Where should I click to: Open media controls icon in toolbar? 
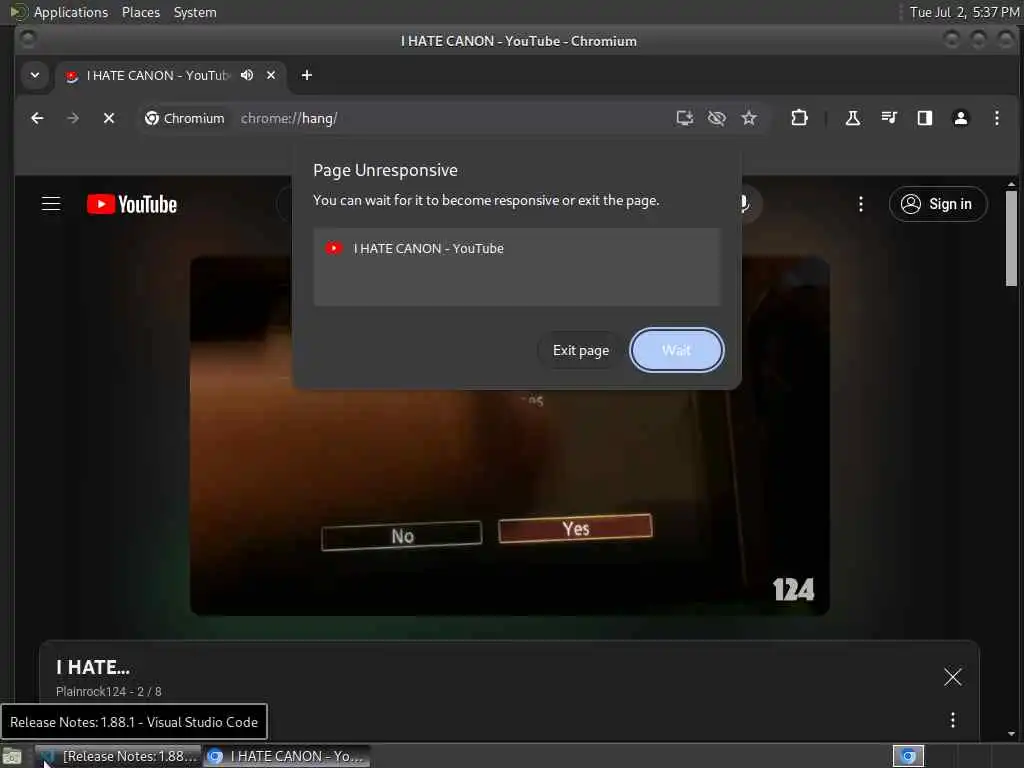889,118
